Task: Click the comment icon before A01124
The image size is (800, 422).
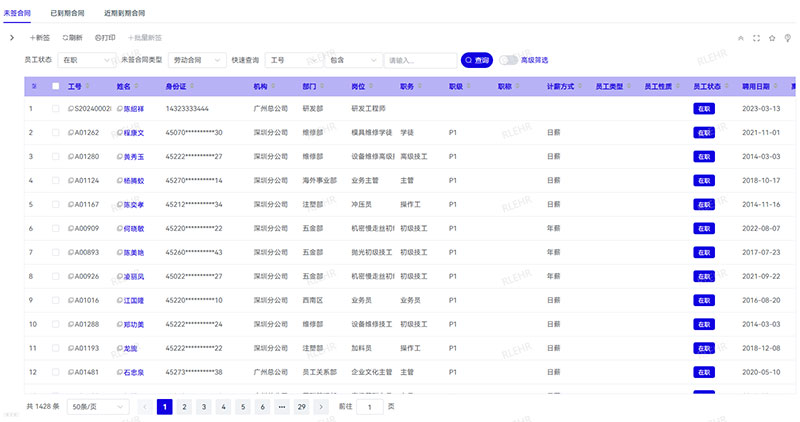Action: pyautogui.click(x=71, y=181)
